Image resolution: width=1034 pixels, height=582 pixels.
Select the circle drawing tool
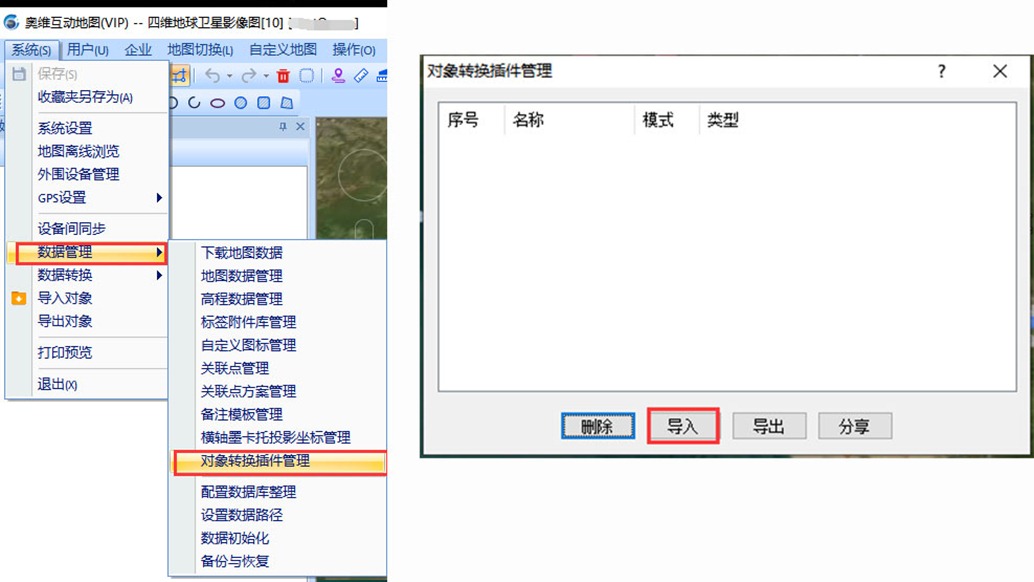tap(240, 102)
